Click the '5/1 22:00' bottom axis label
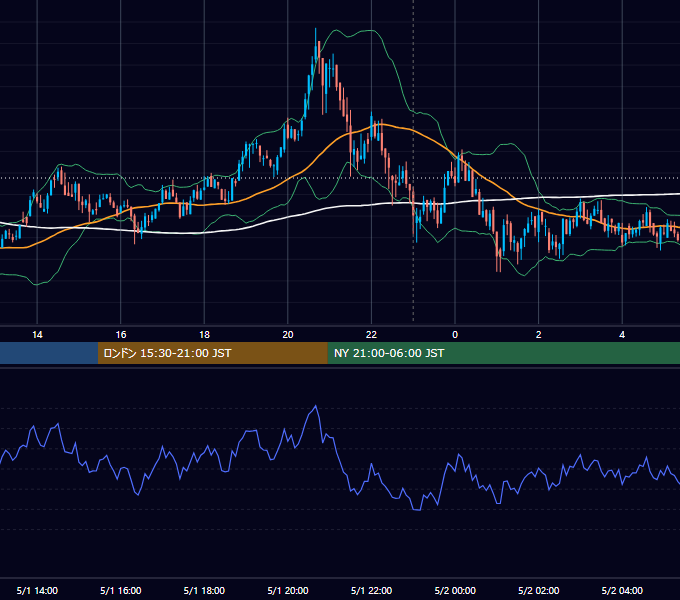680x600 pixels. pos(371,590)
